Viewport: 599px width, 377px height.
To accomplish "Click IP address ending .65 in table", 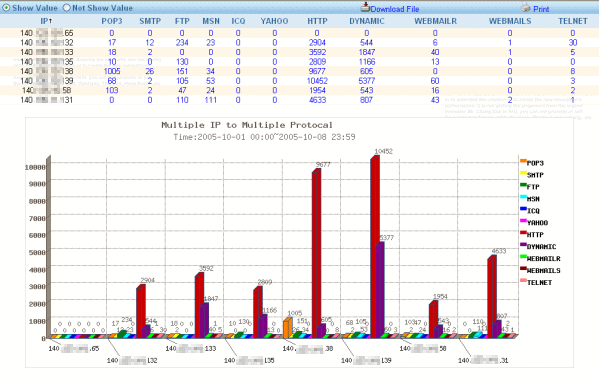I will (47, 33).
